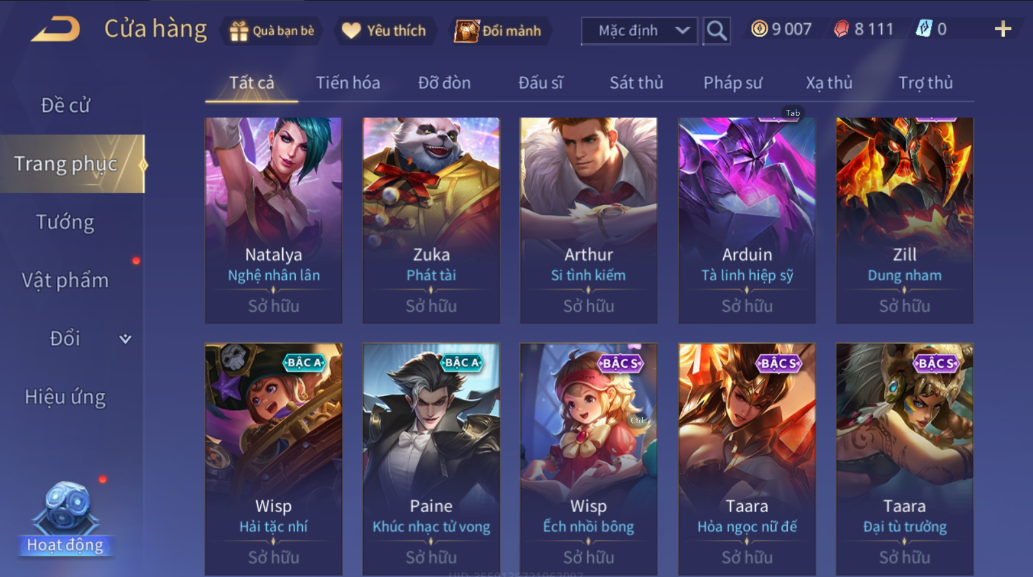Click the plus icon to add currency
Screen dimensions: 1033x577
click(1003, 29)
